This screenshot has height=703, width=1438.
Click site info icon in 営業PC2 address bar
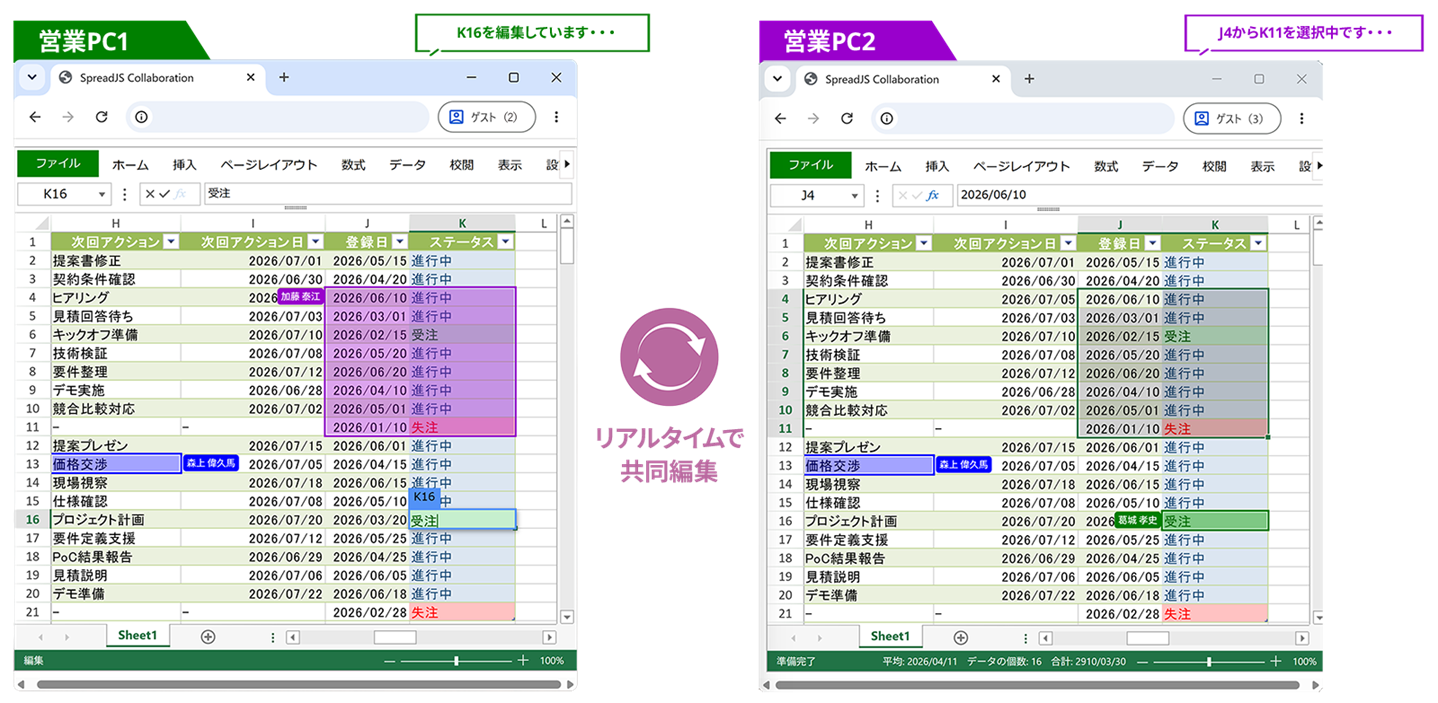click(x=888, y=118)
